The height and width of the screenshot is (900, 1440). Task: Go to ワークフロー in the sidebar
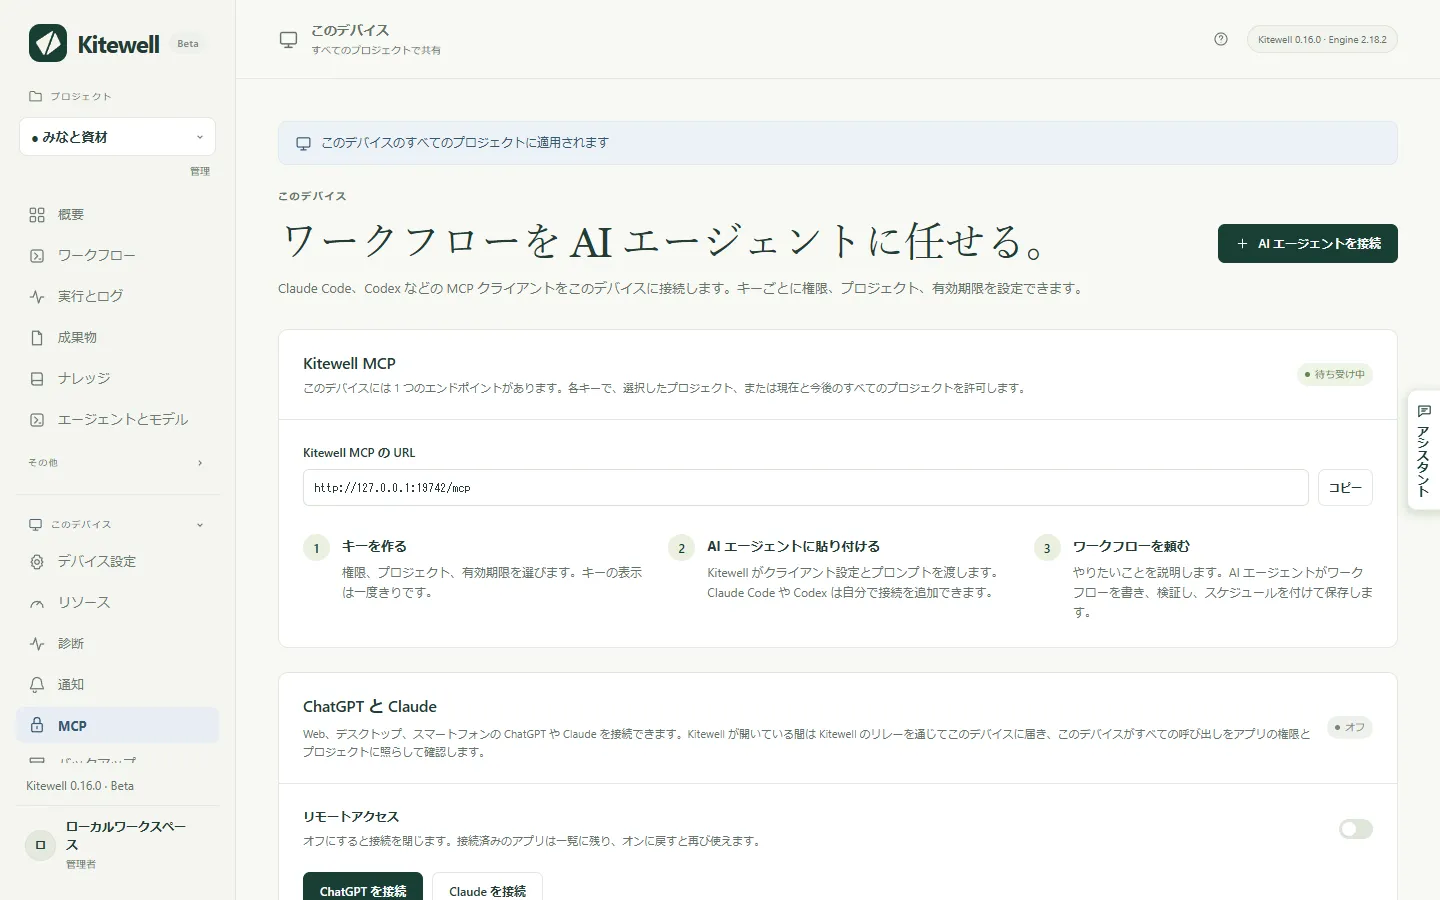pyautogui.click(x=117, y=256)
